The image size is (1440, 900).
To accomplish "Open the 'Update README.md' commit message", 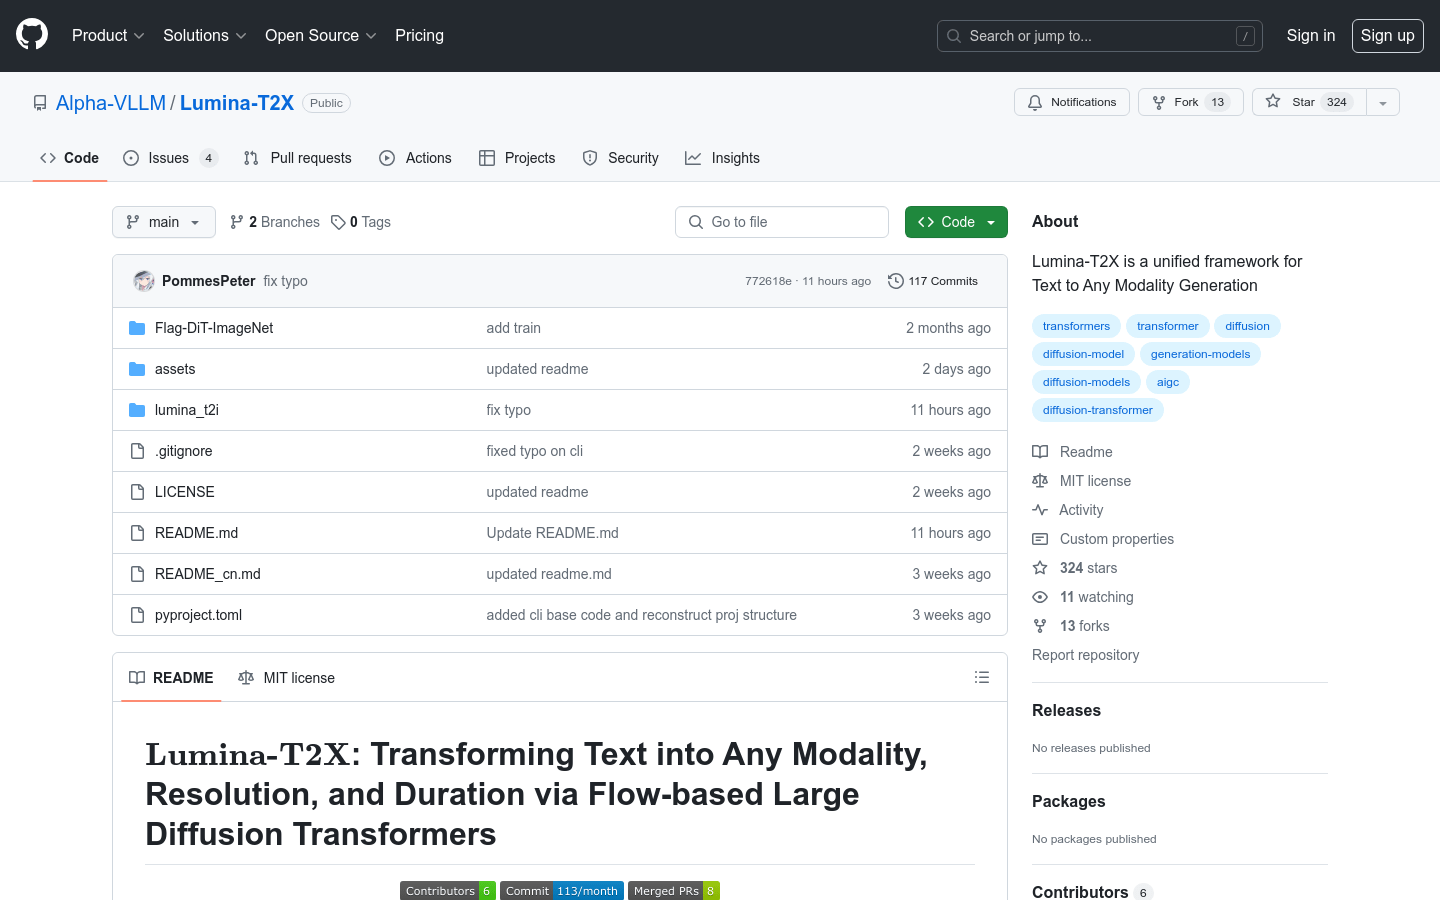I will pos(553,533).
